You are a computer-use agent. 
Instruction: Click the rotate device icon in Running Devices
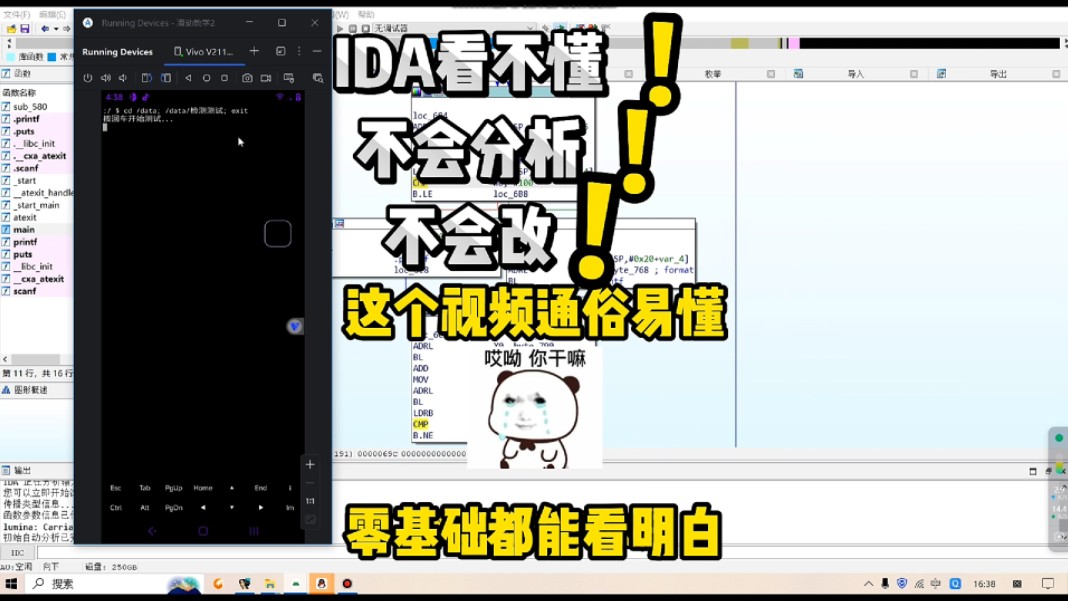(147, 78)
